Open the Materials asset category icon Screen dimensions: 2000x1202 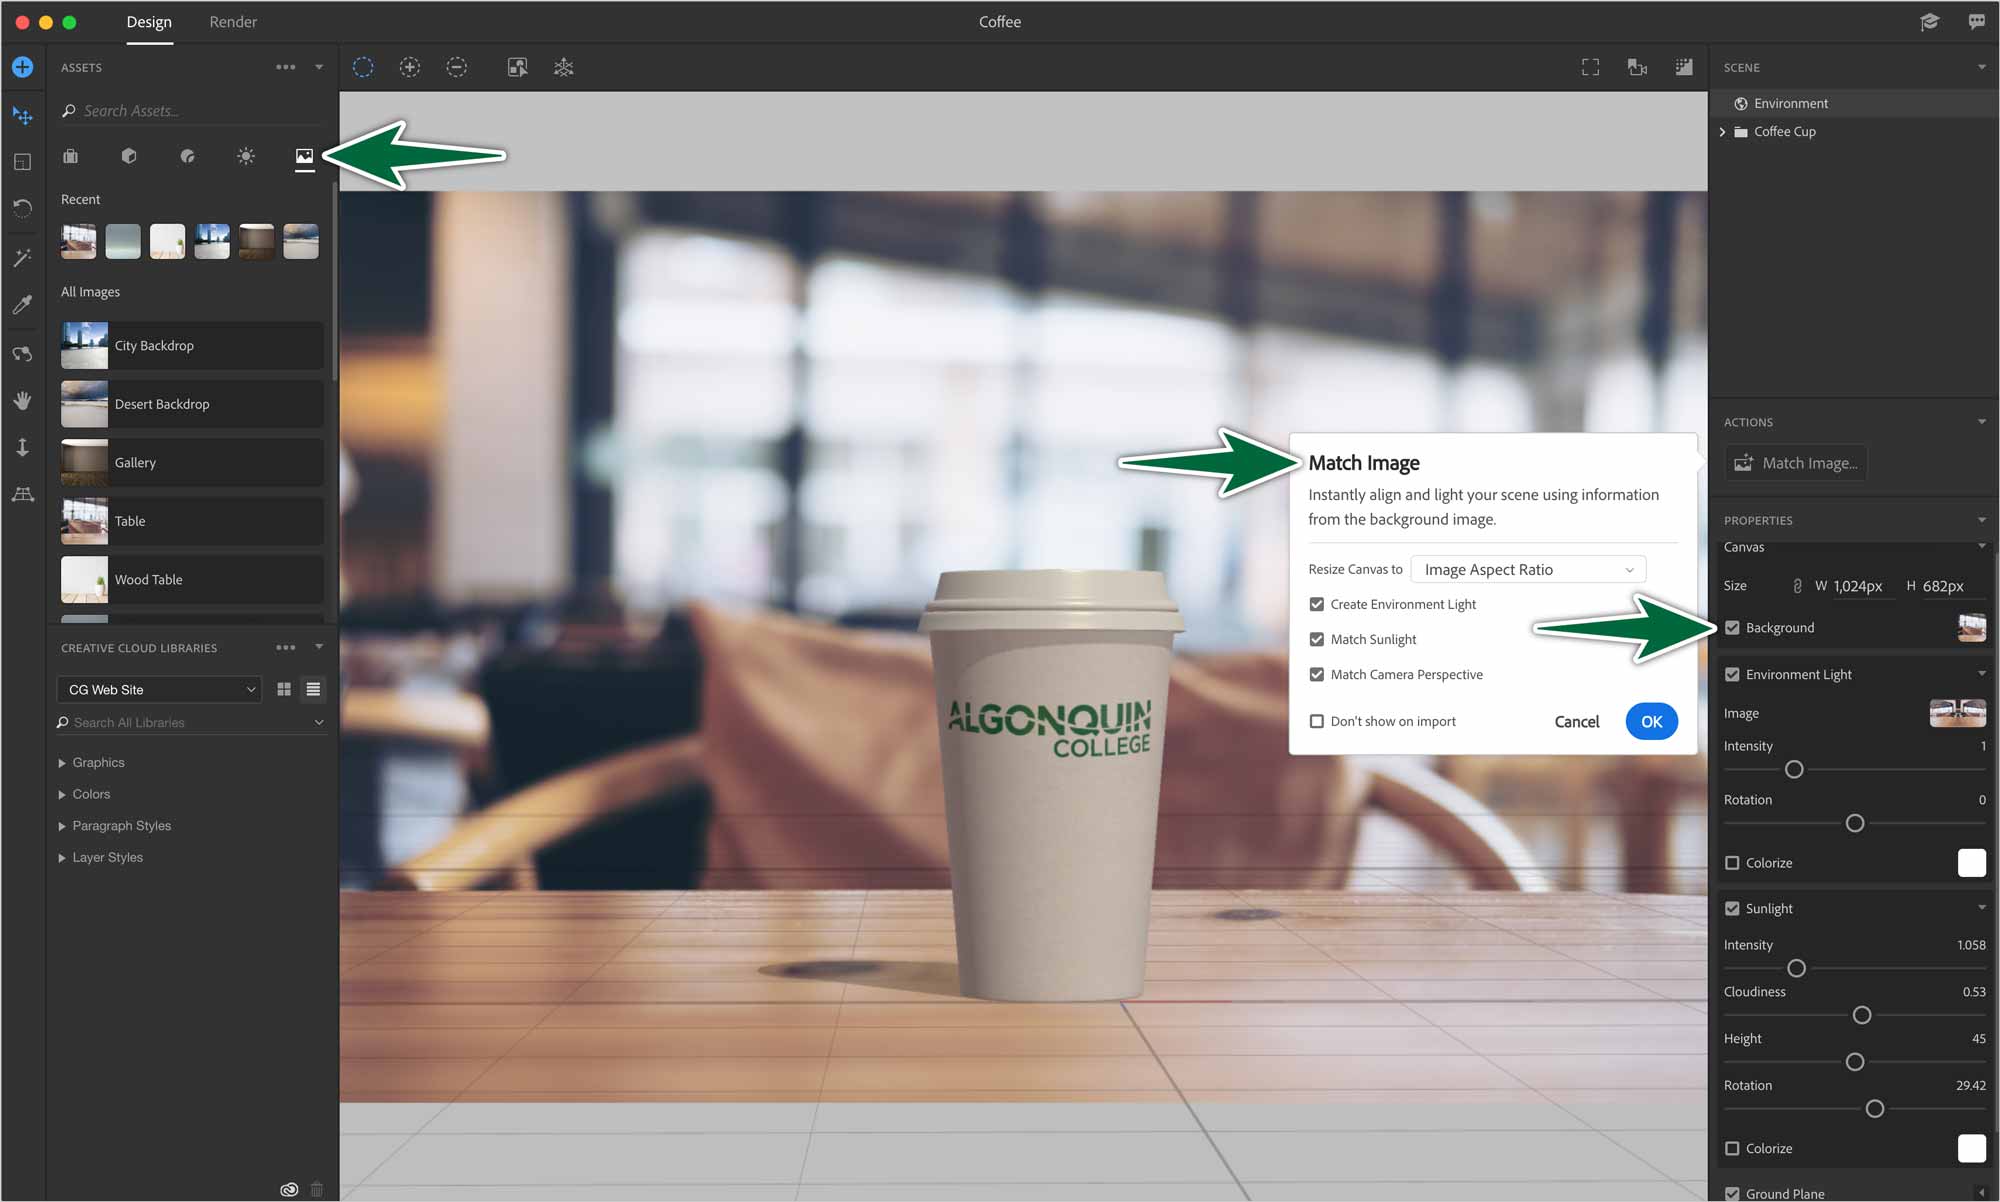click(x=187, y=156)
